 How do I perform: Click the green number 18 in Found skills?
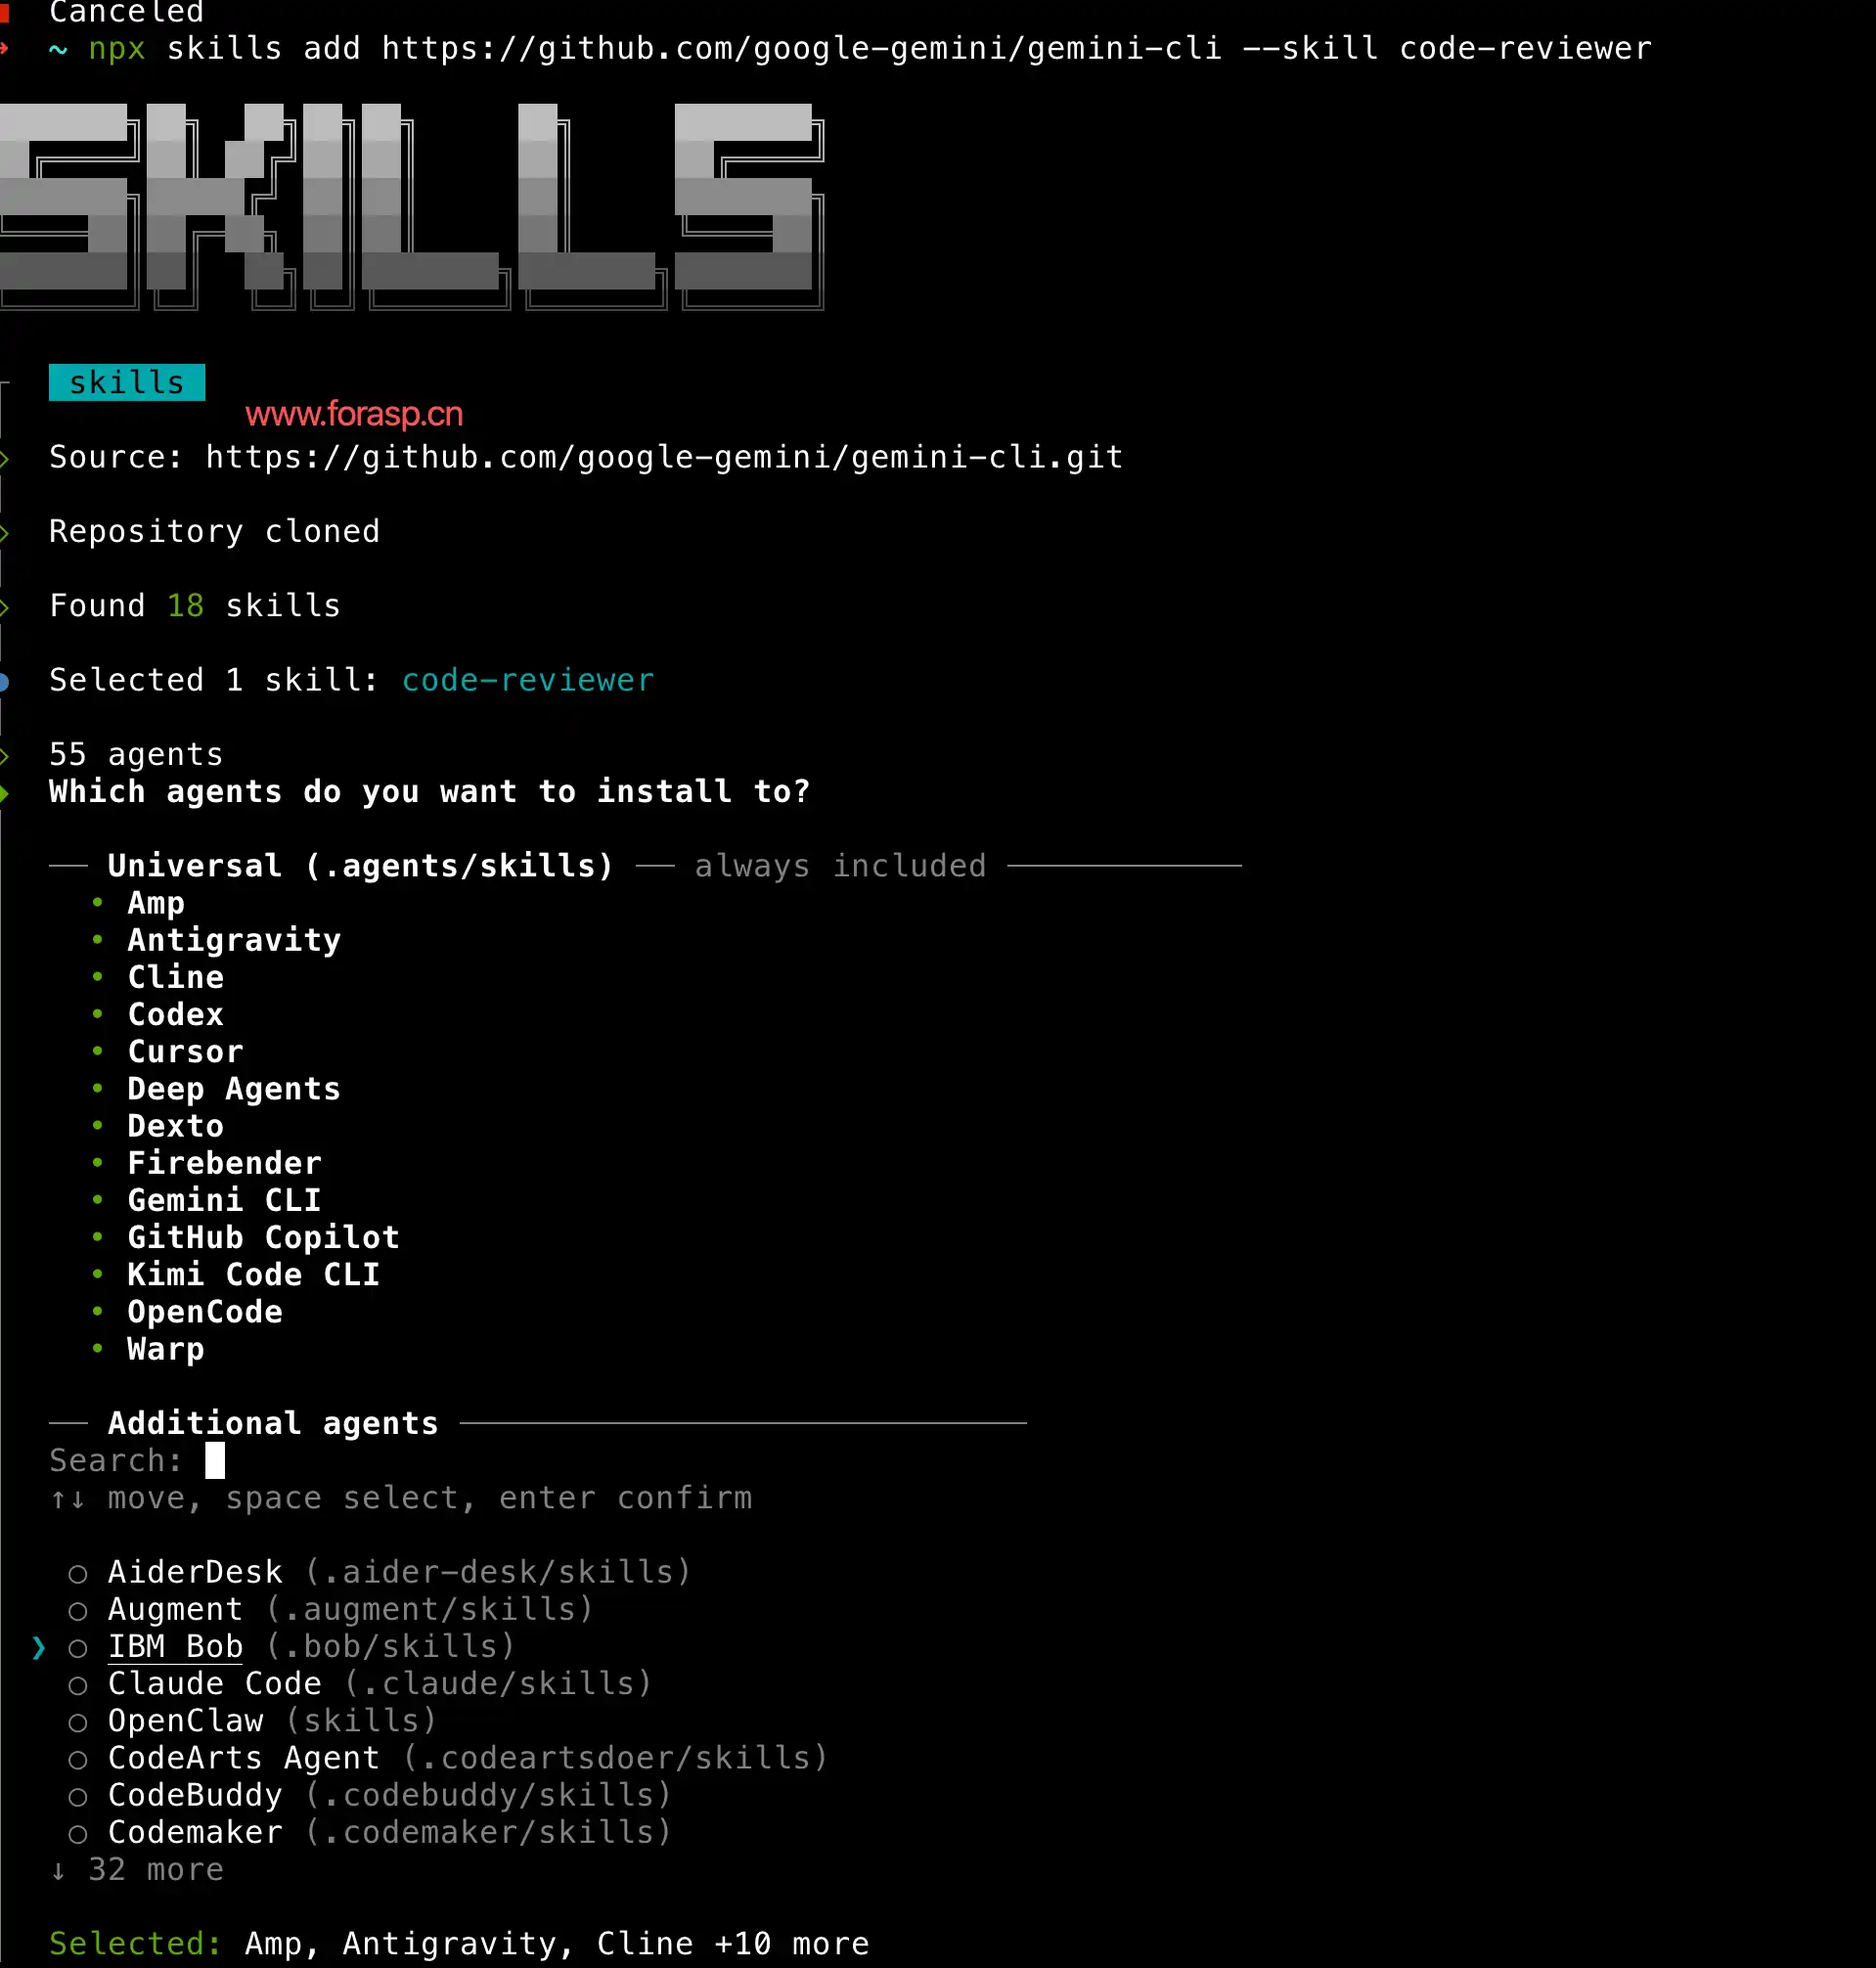[185, 606]
